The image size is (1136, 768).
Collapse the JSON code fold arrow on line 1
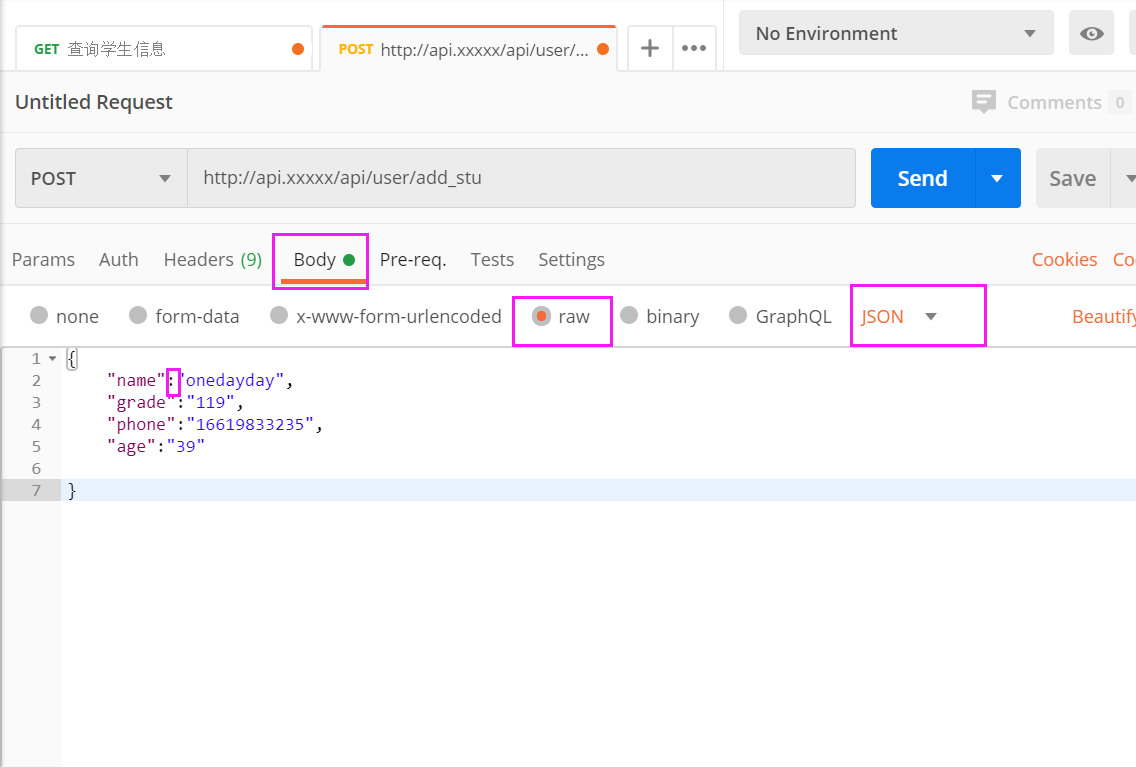click(x=52, y=358)
